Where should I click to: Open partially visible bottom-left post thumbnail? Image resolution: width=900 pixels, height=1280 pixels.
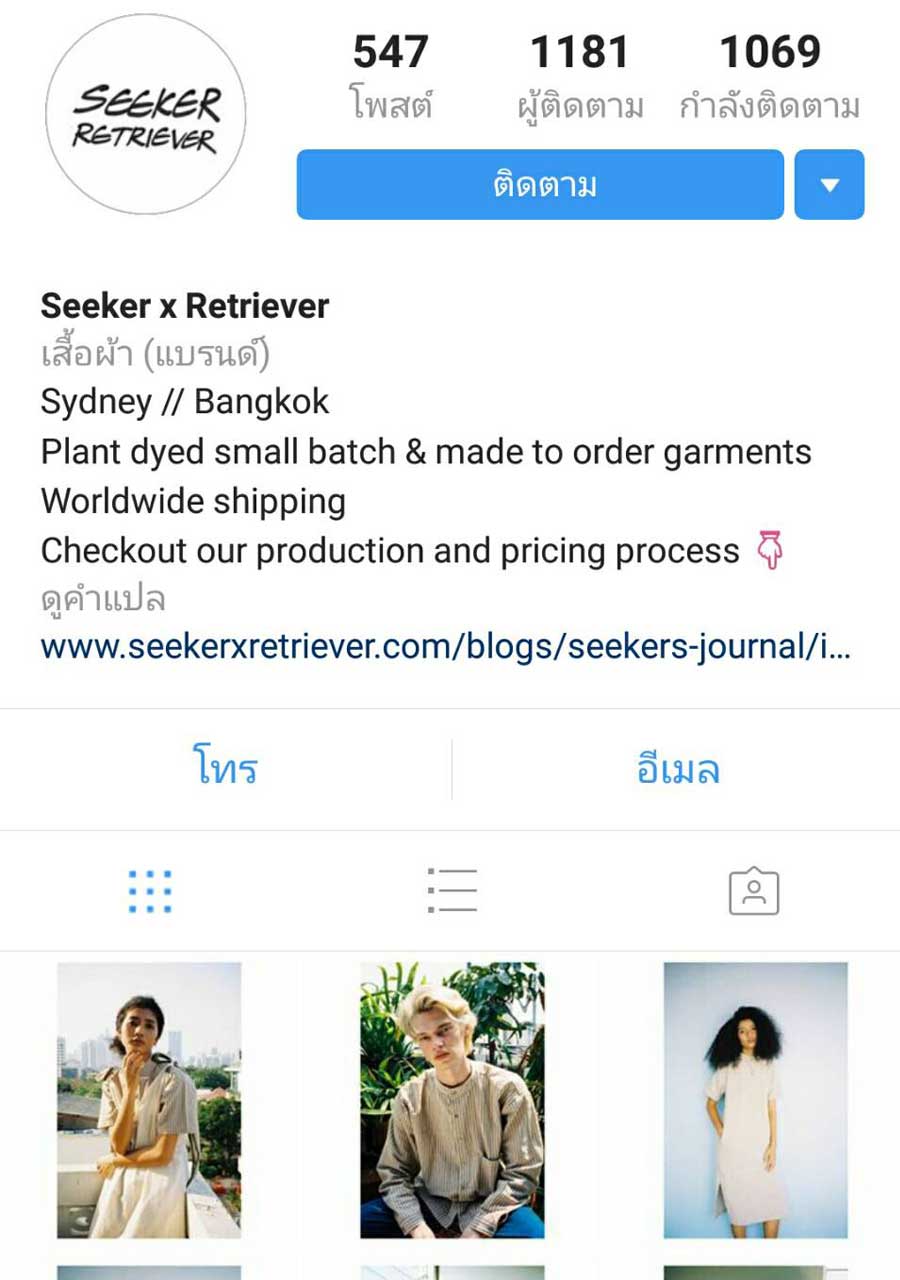(149, 1273)
